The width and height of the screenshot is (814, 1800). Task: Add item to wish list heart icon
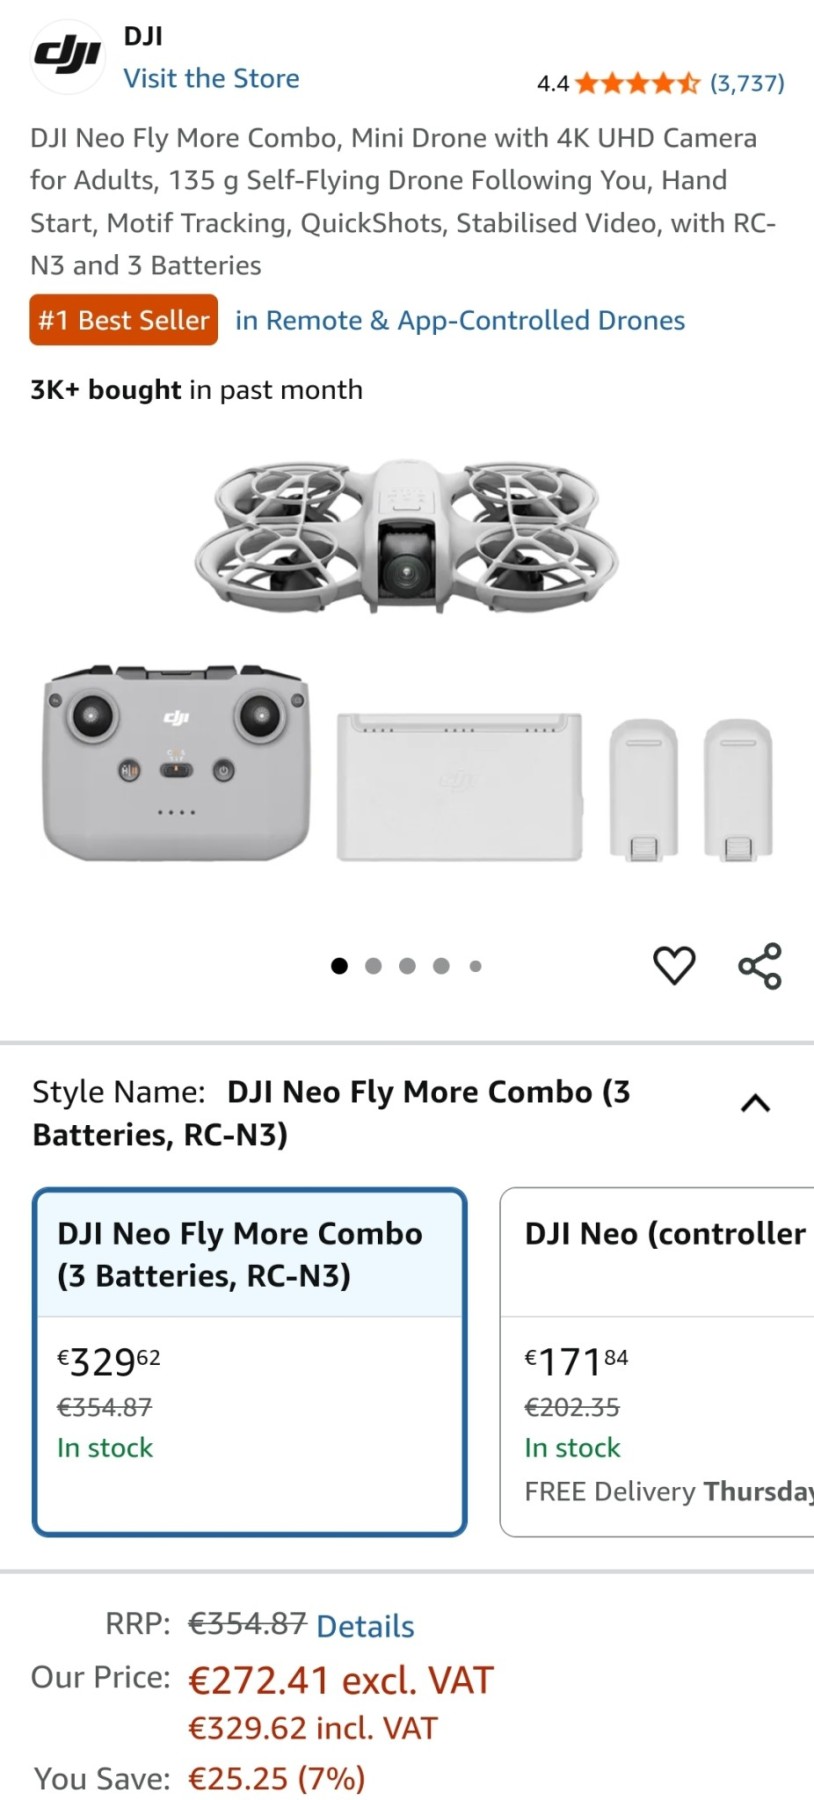pyautogui.click(x=674, y=965)
